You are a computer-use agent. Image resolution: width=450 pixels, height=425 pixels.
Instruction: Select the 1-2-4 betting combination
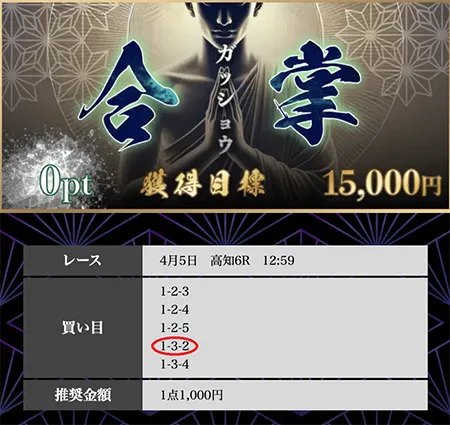pyautogui.click(x=175, y=310)
